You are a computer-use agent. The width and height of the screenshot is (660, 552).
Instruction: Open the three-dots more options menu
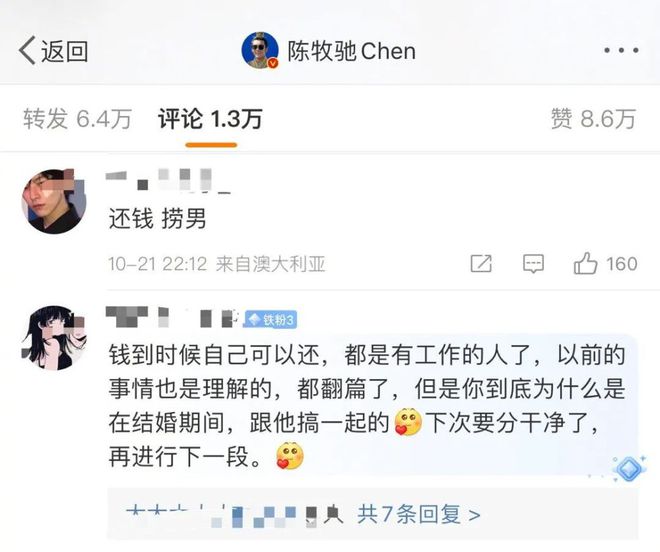(x=621, y=51)
